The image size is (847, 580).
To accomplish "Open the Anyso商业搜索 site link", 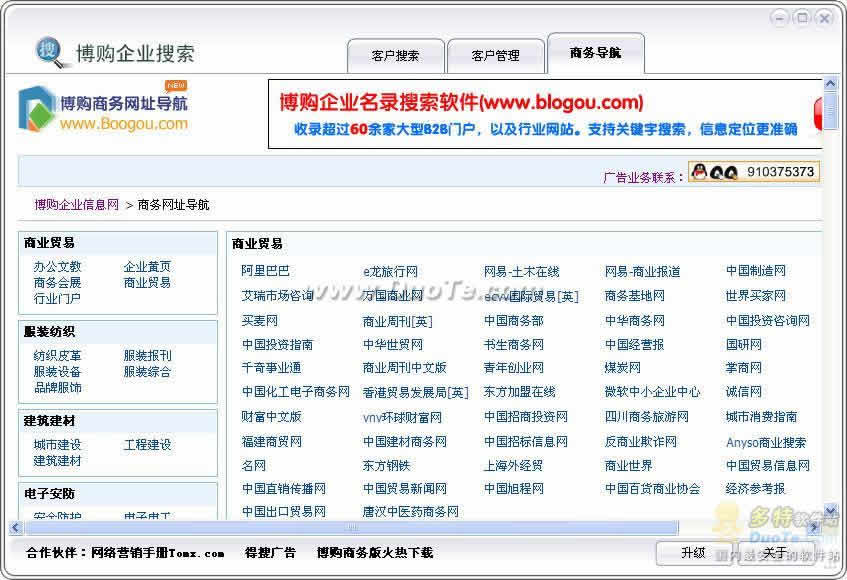I will pyautogui.click(x=766, y=443).
